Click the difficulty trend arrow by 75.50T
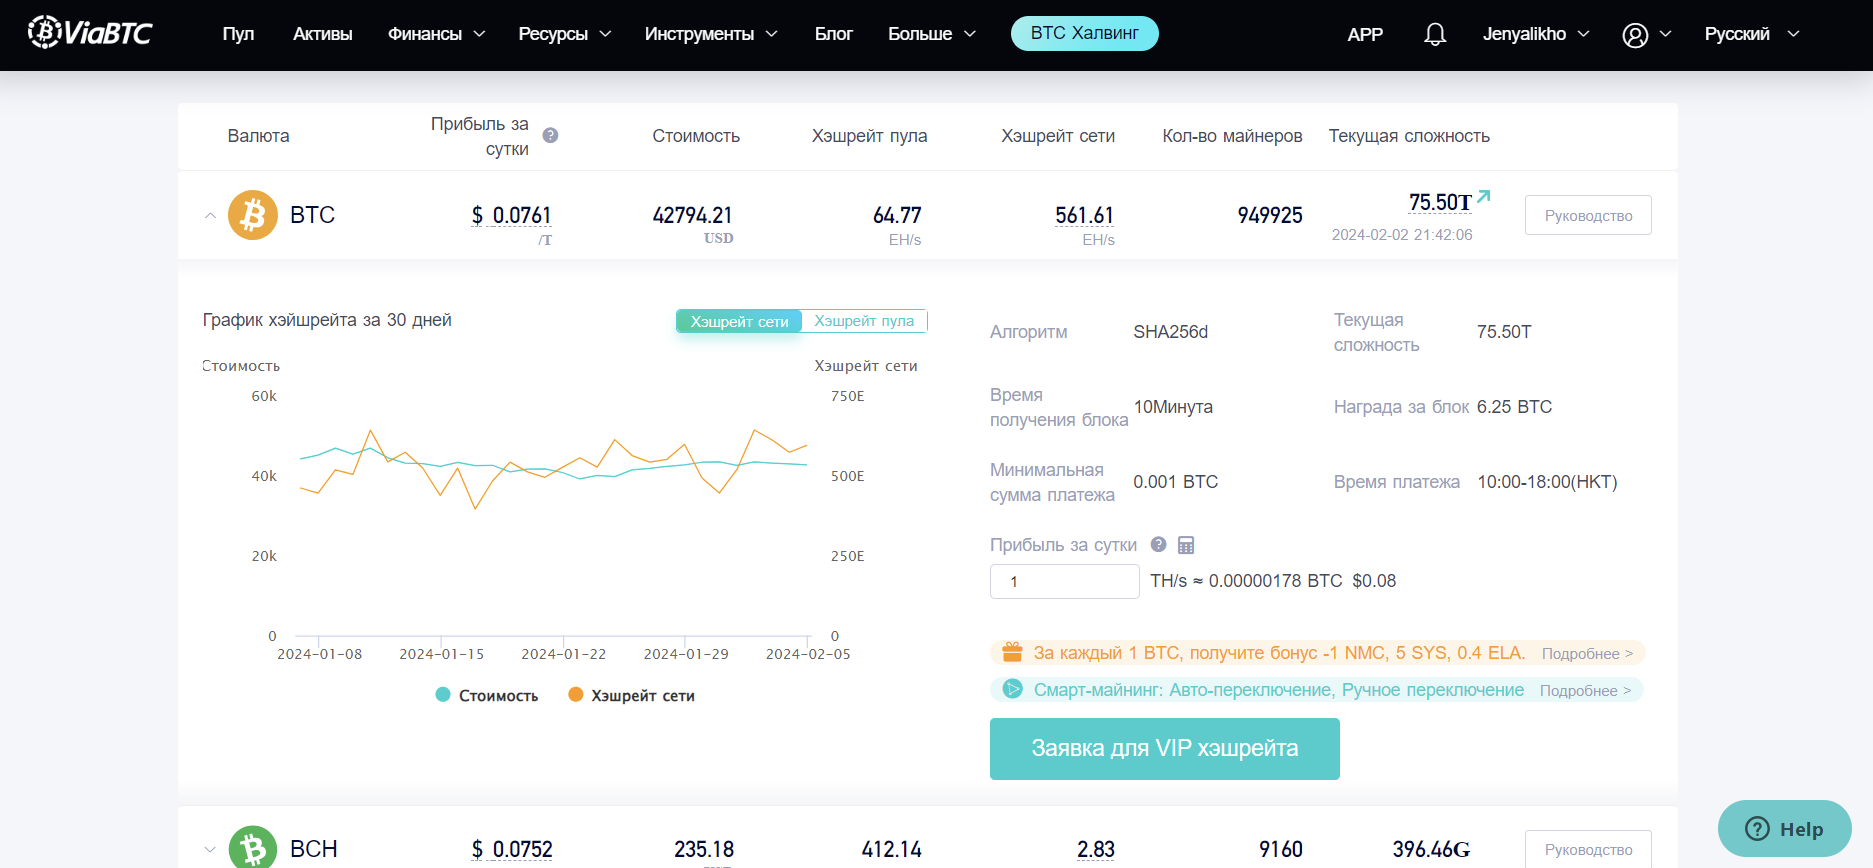 pyautogui.click(x=1483, y=196)
